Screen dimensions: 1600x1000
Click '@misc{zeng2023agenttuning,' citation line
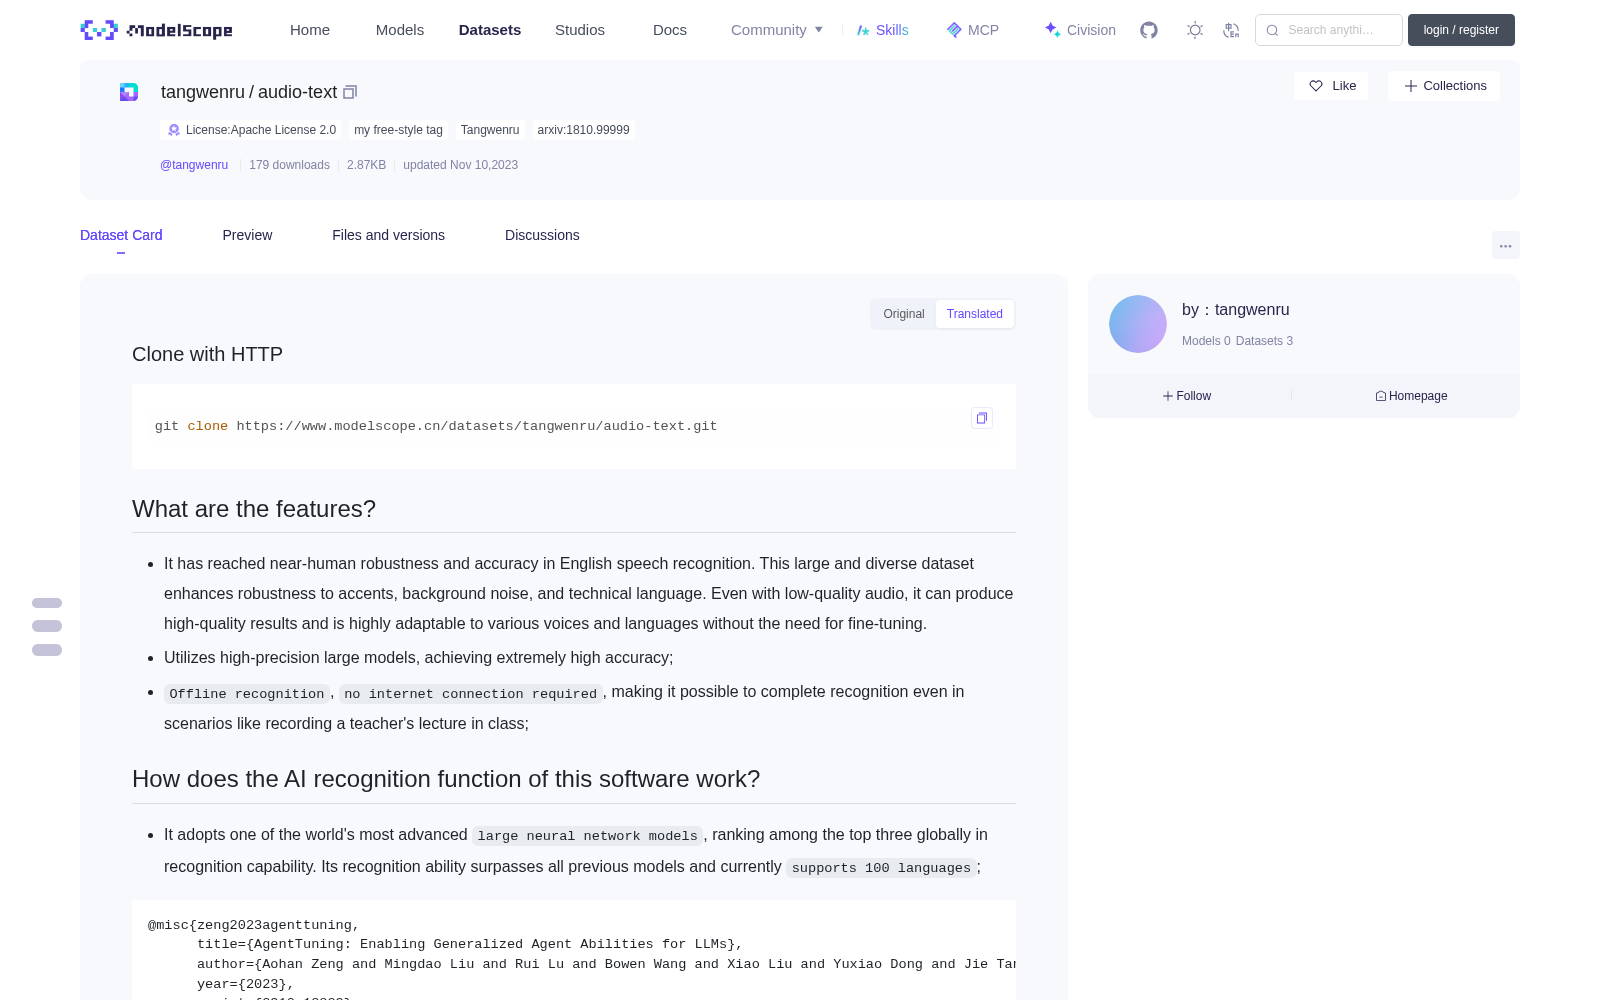[x=254, y=925]
